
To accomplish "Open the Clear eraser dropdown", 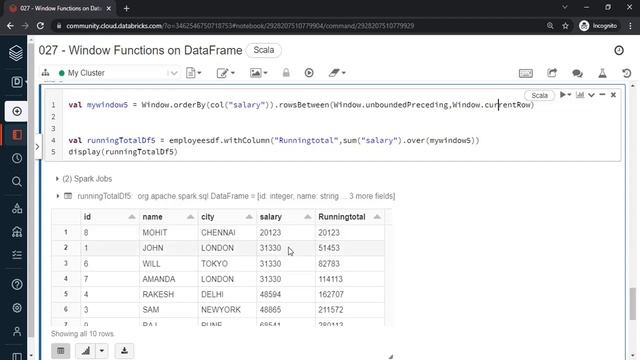I will click(x=337, y=73).
